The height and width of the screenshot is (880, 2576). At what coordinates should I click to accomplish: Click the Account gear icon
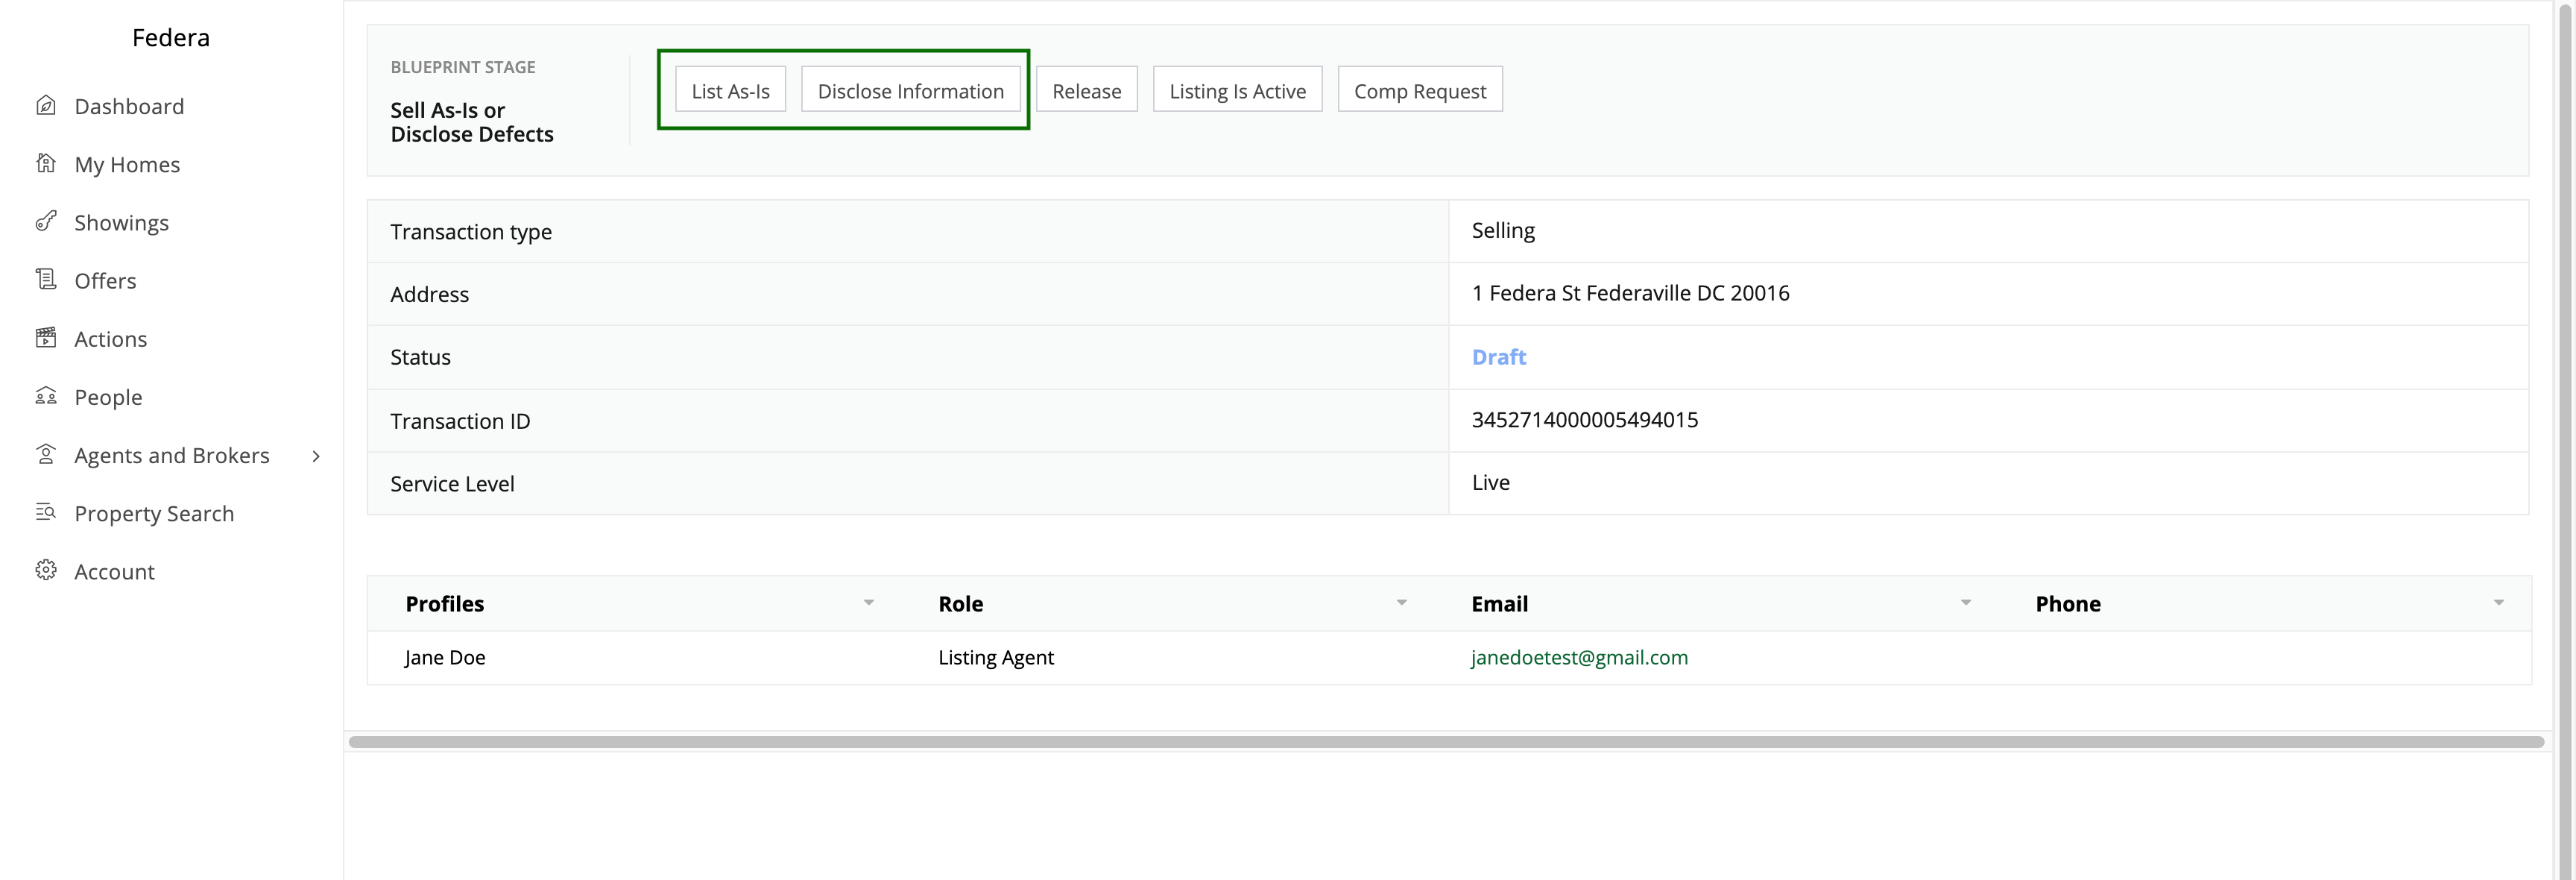(x=46, y=570)
